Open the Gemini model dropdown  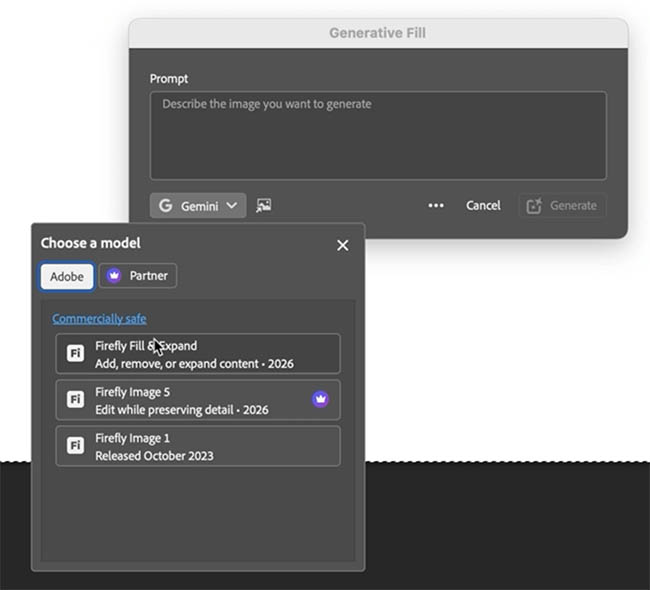(198, 205)
